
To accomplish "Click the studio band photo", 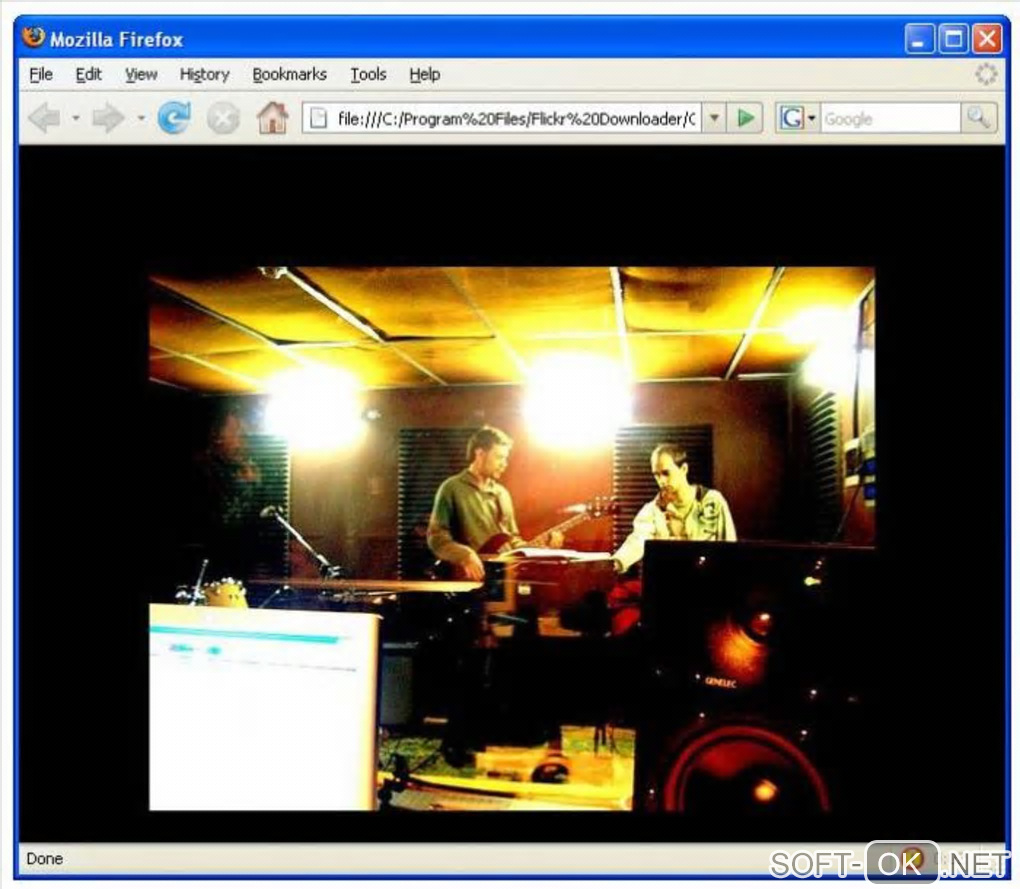I will tap(512, 538).
